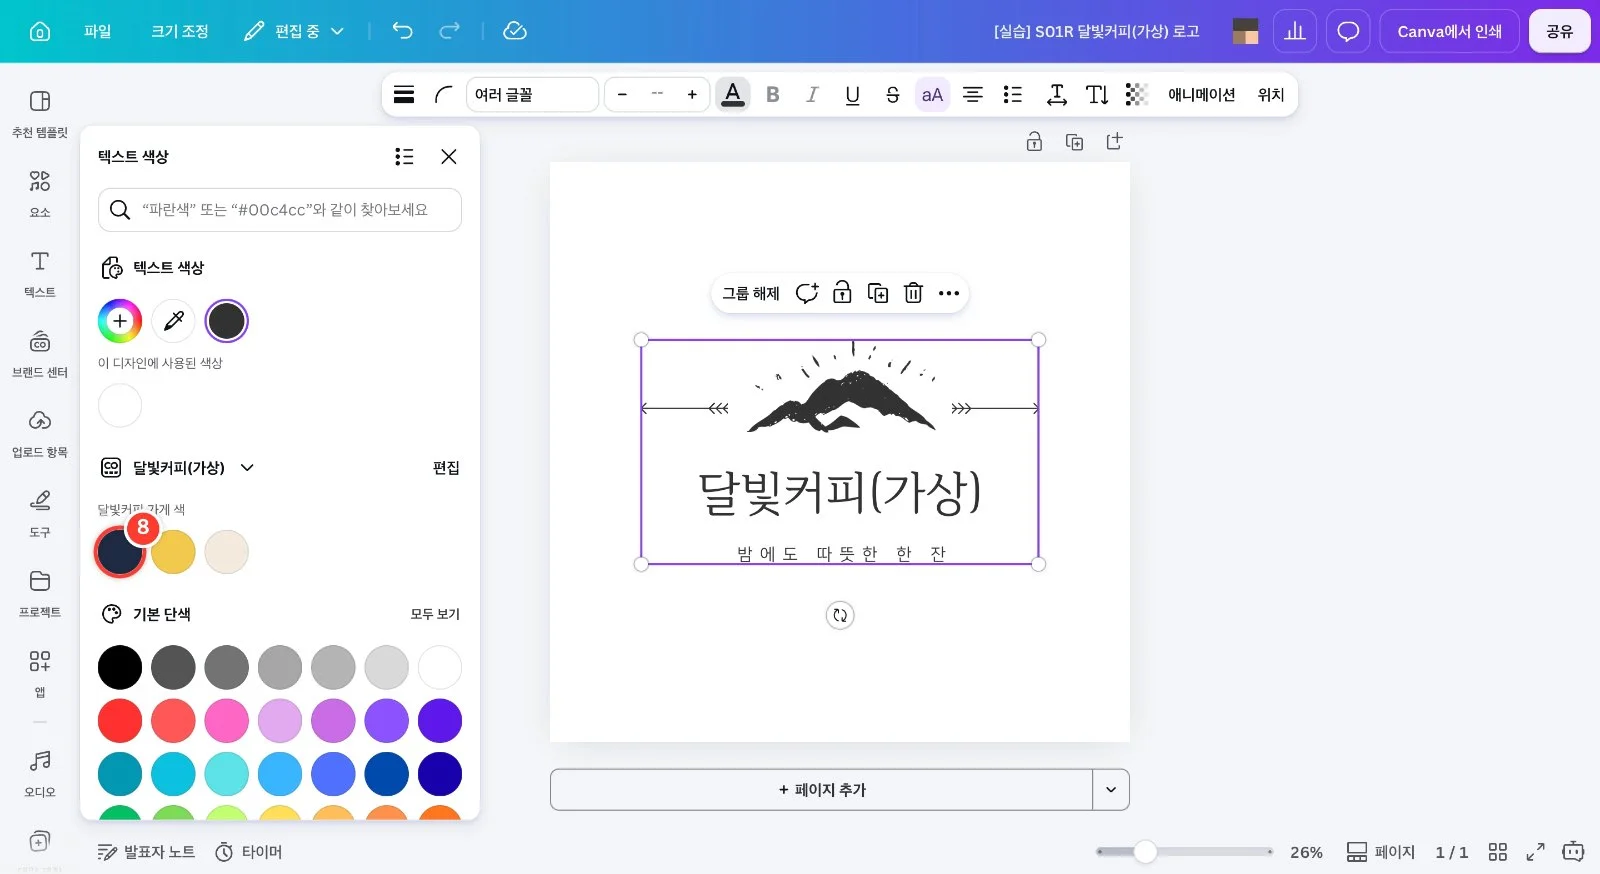Screen dimensions: 1600x874
Task: Open the Uploads sidebar panel
Action: (x=40, y=433)
